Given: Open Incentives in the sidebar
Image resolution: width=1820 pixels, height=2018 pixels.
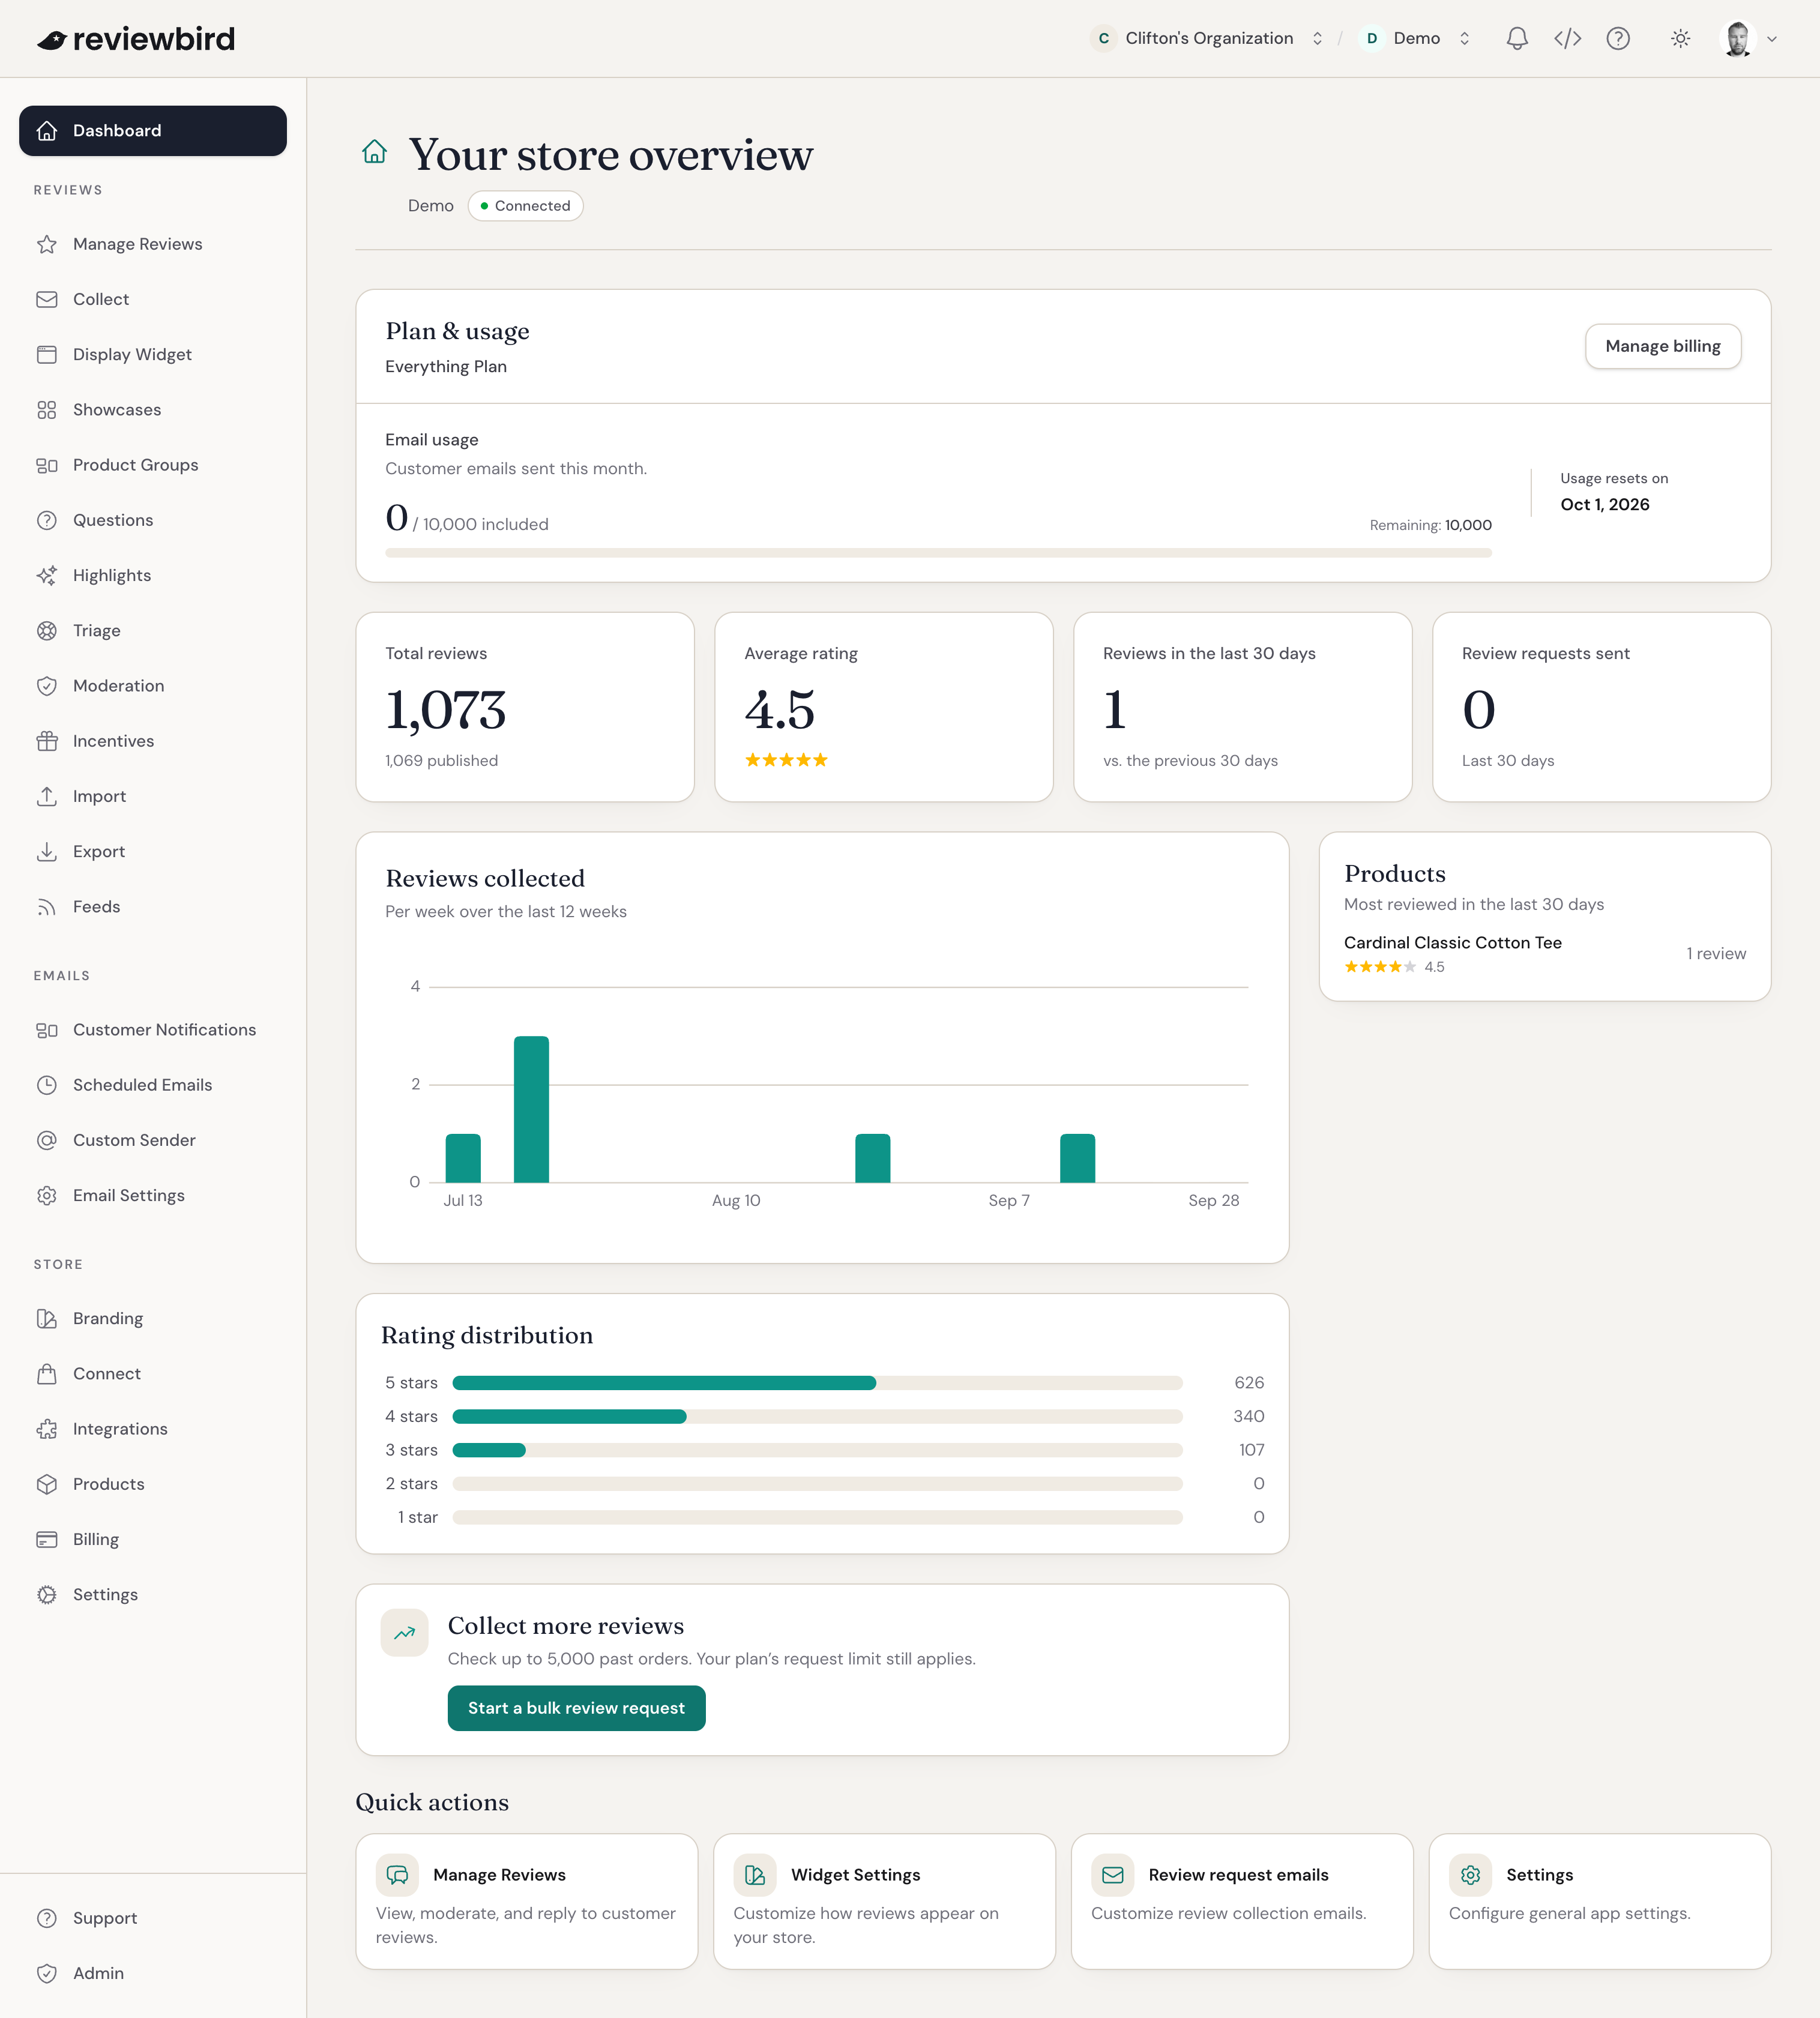Looking at the screenshot, I should [153, 741].
